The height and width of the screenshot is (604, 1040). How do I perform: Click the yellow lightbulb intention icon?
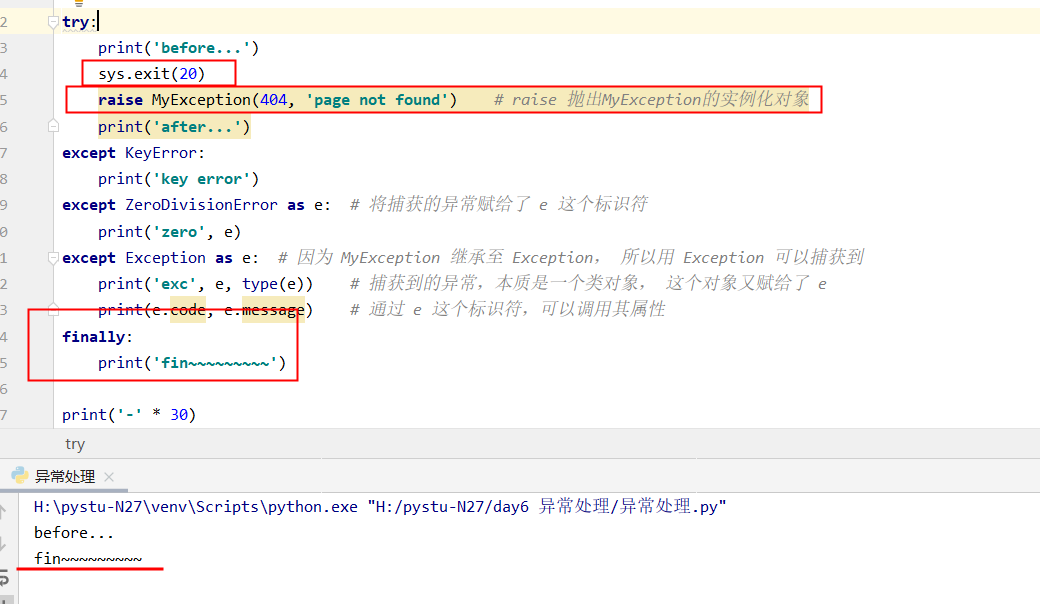[x=79, y=3]
